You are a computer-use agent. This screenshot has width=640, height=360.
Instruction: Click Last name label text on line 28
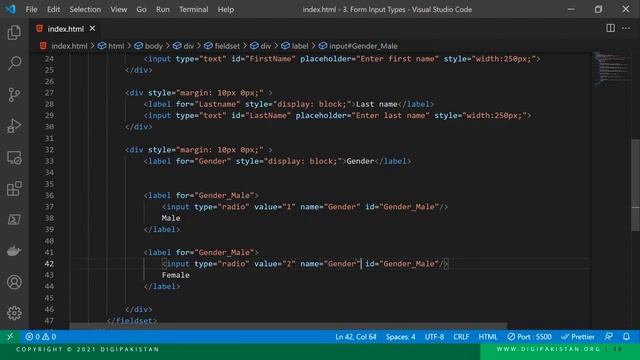(377, 104)
